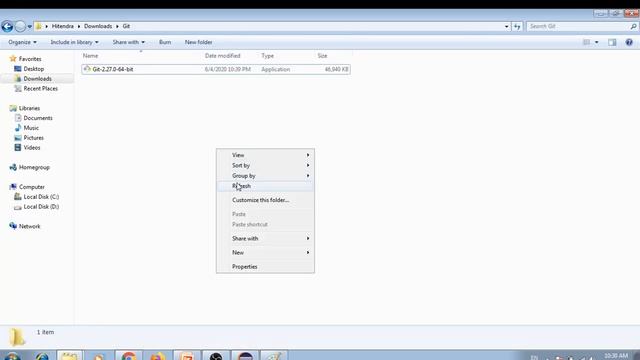Open the Share with toolbar dropdown
Image resolution: width=640 pixels, height=360 pixels.
point(129,42)
